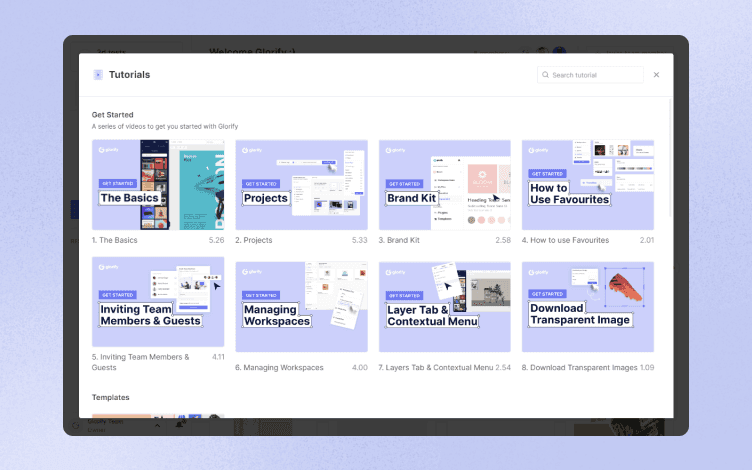Focus the Search tutorial input field
Viewport: 752px width, 470px height.
(x=590, y=75)
